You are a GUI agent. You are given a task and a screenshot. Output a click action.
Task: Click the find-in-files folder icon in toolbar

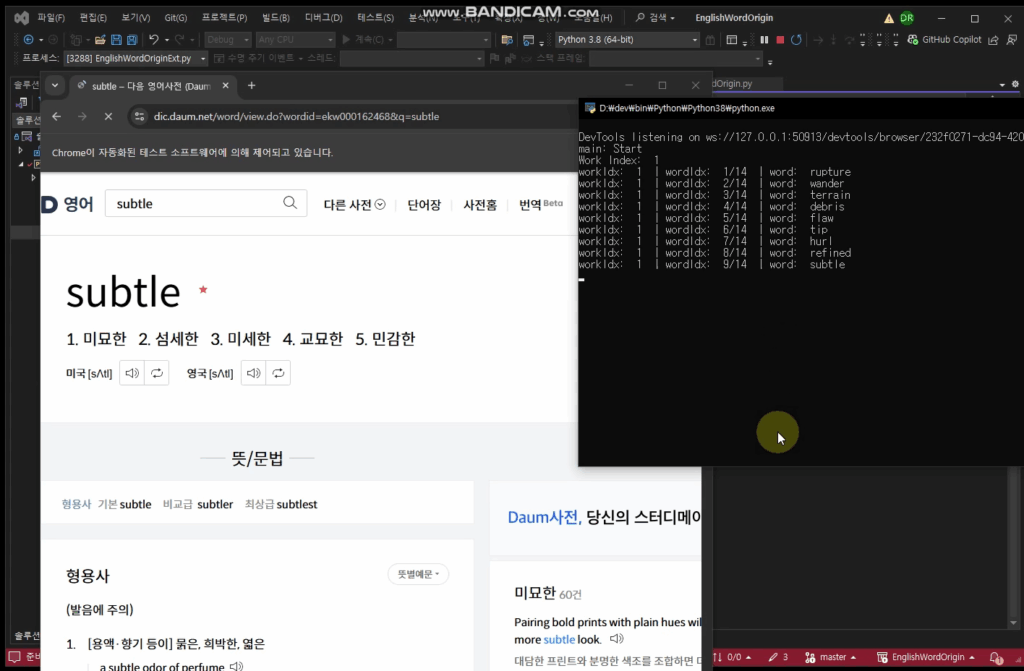pos(507,40)
